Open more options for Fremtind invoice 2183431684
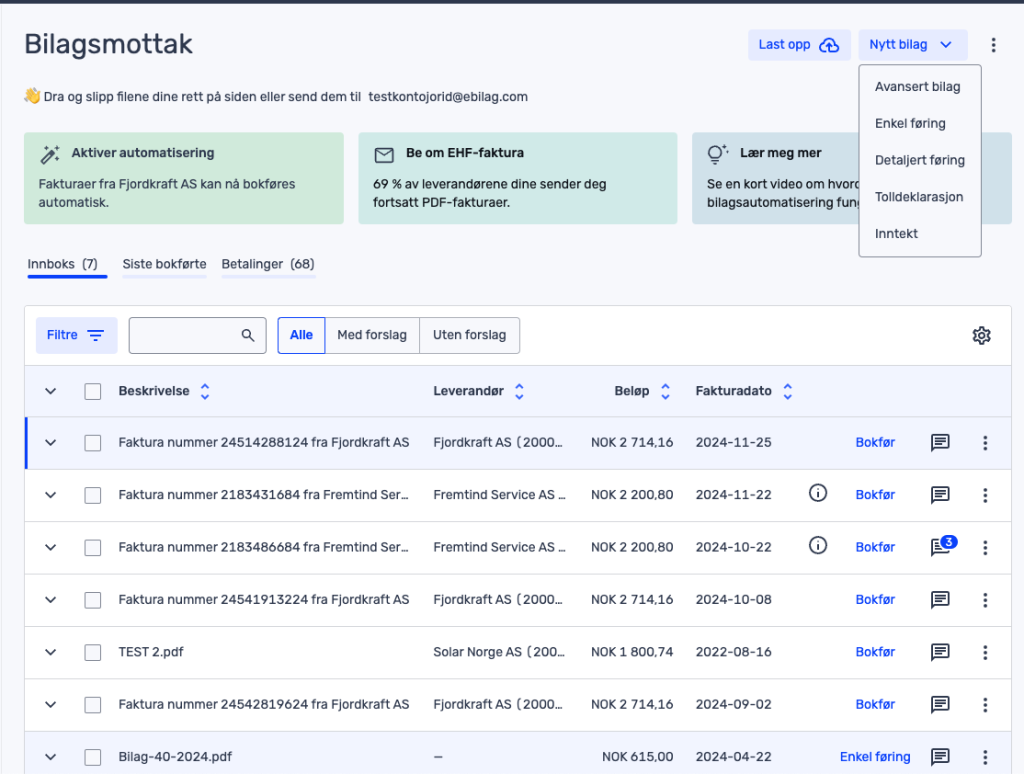Screen dimensions: 1024x774 coord(985,495)
